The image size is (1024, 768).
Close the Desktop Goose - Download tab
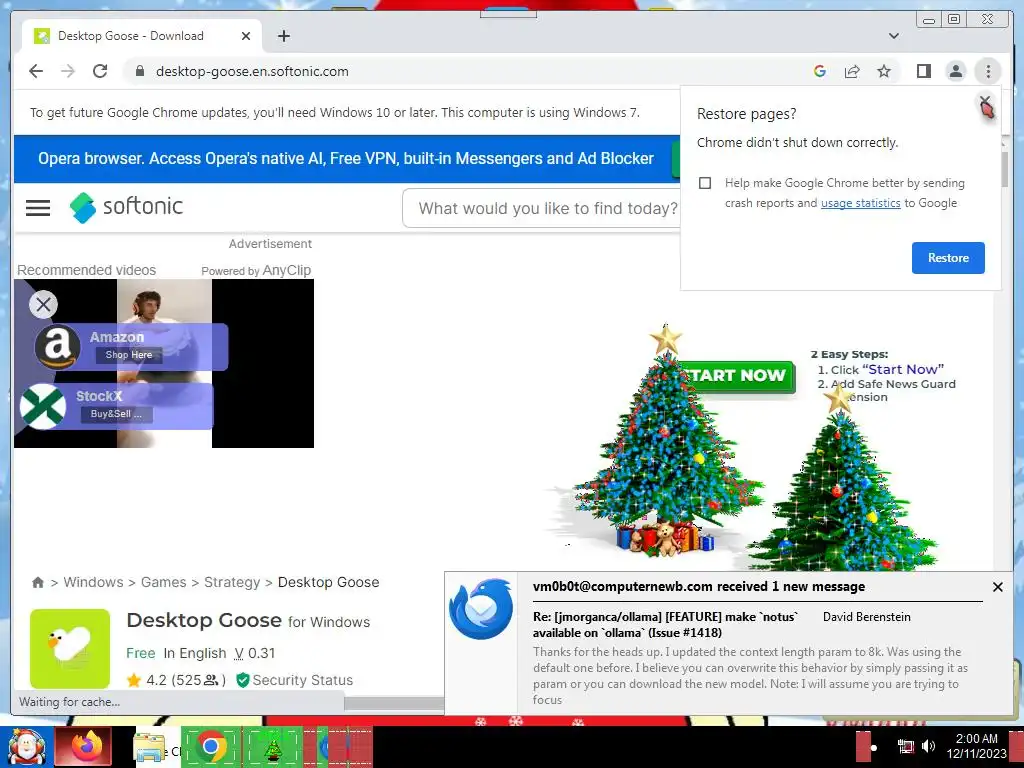click(x=246, y=36)
